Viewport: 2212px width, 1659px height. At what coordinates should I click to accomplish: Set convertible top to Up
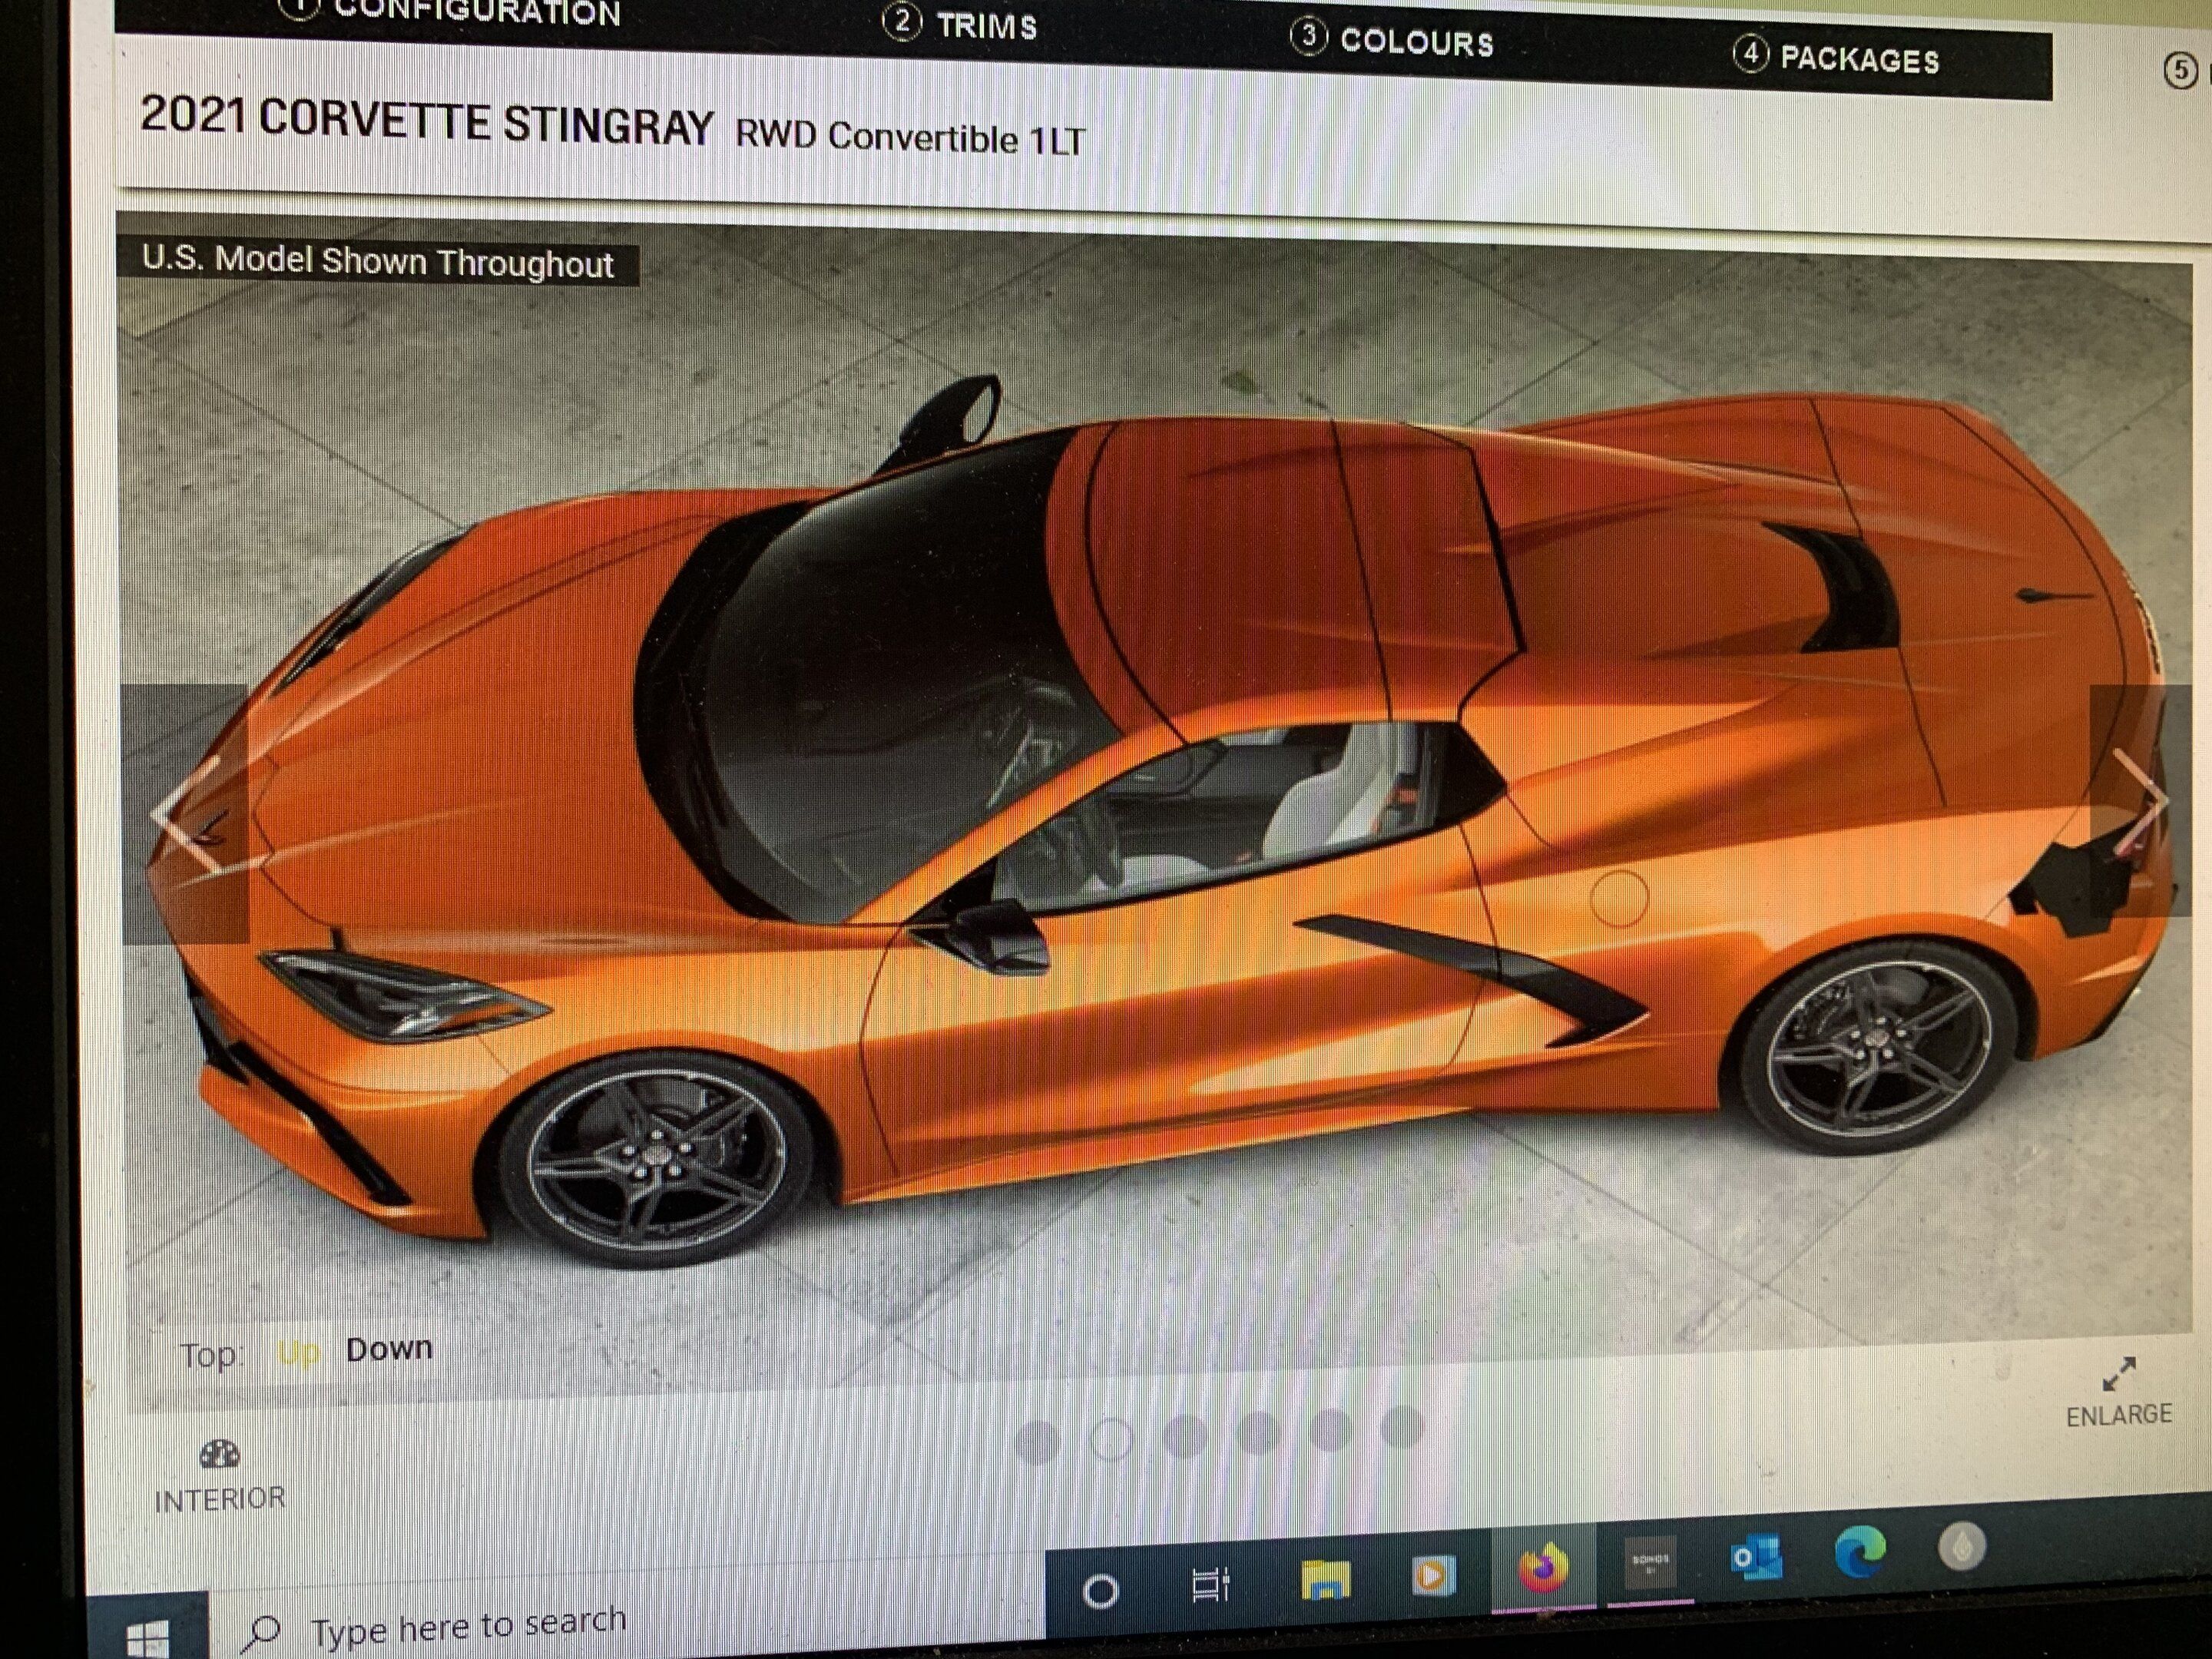pyautogui.click(x=297, y=1354)
